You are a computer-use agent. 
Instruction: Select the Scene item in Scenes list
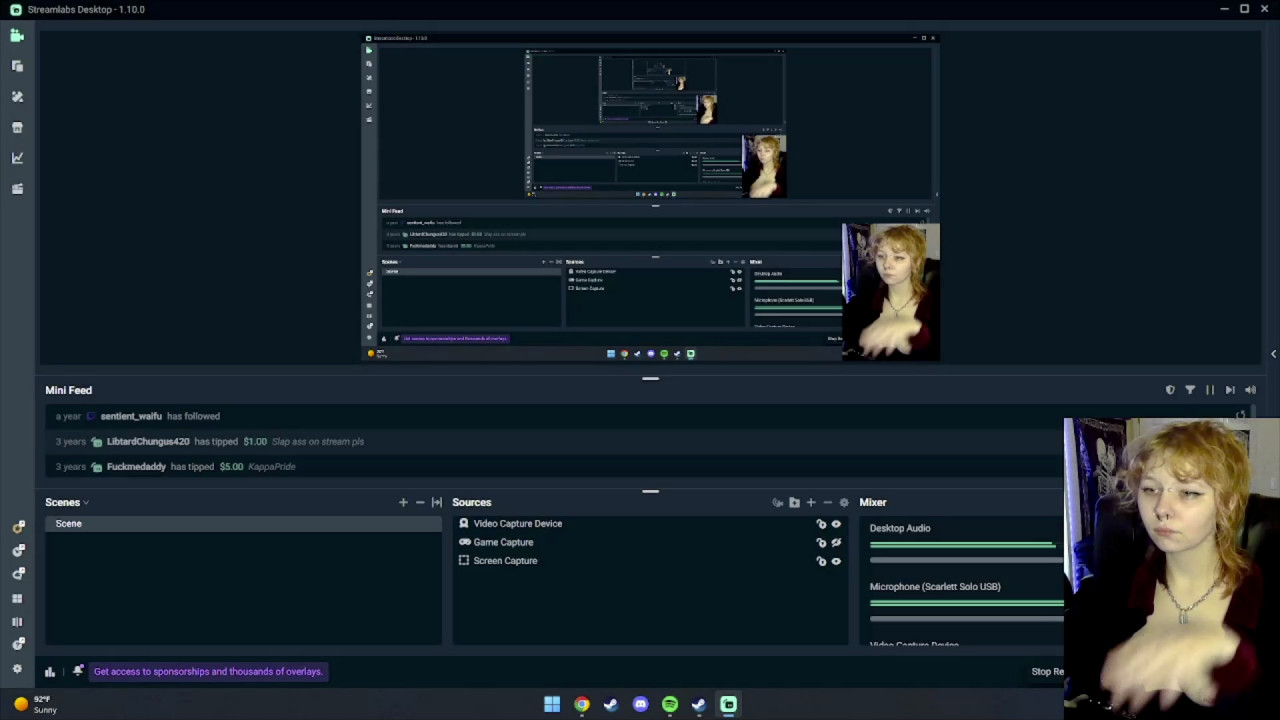69,524
